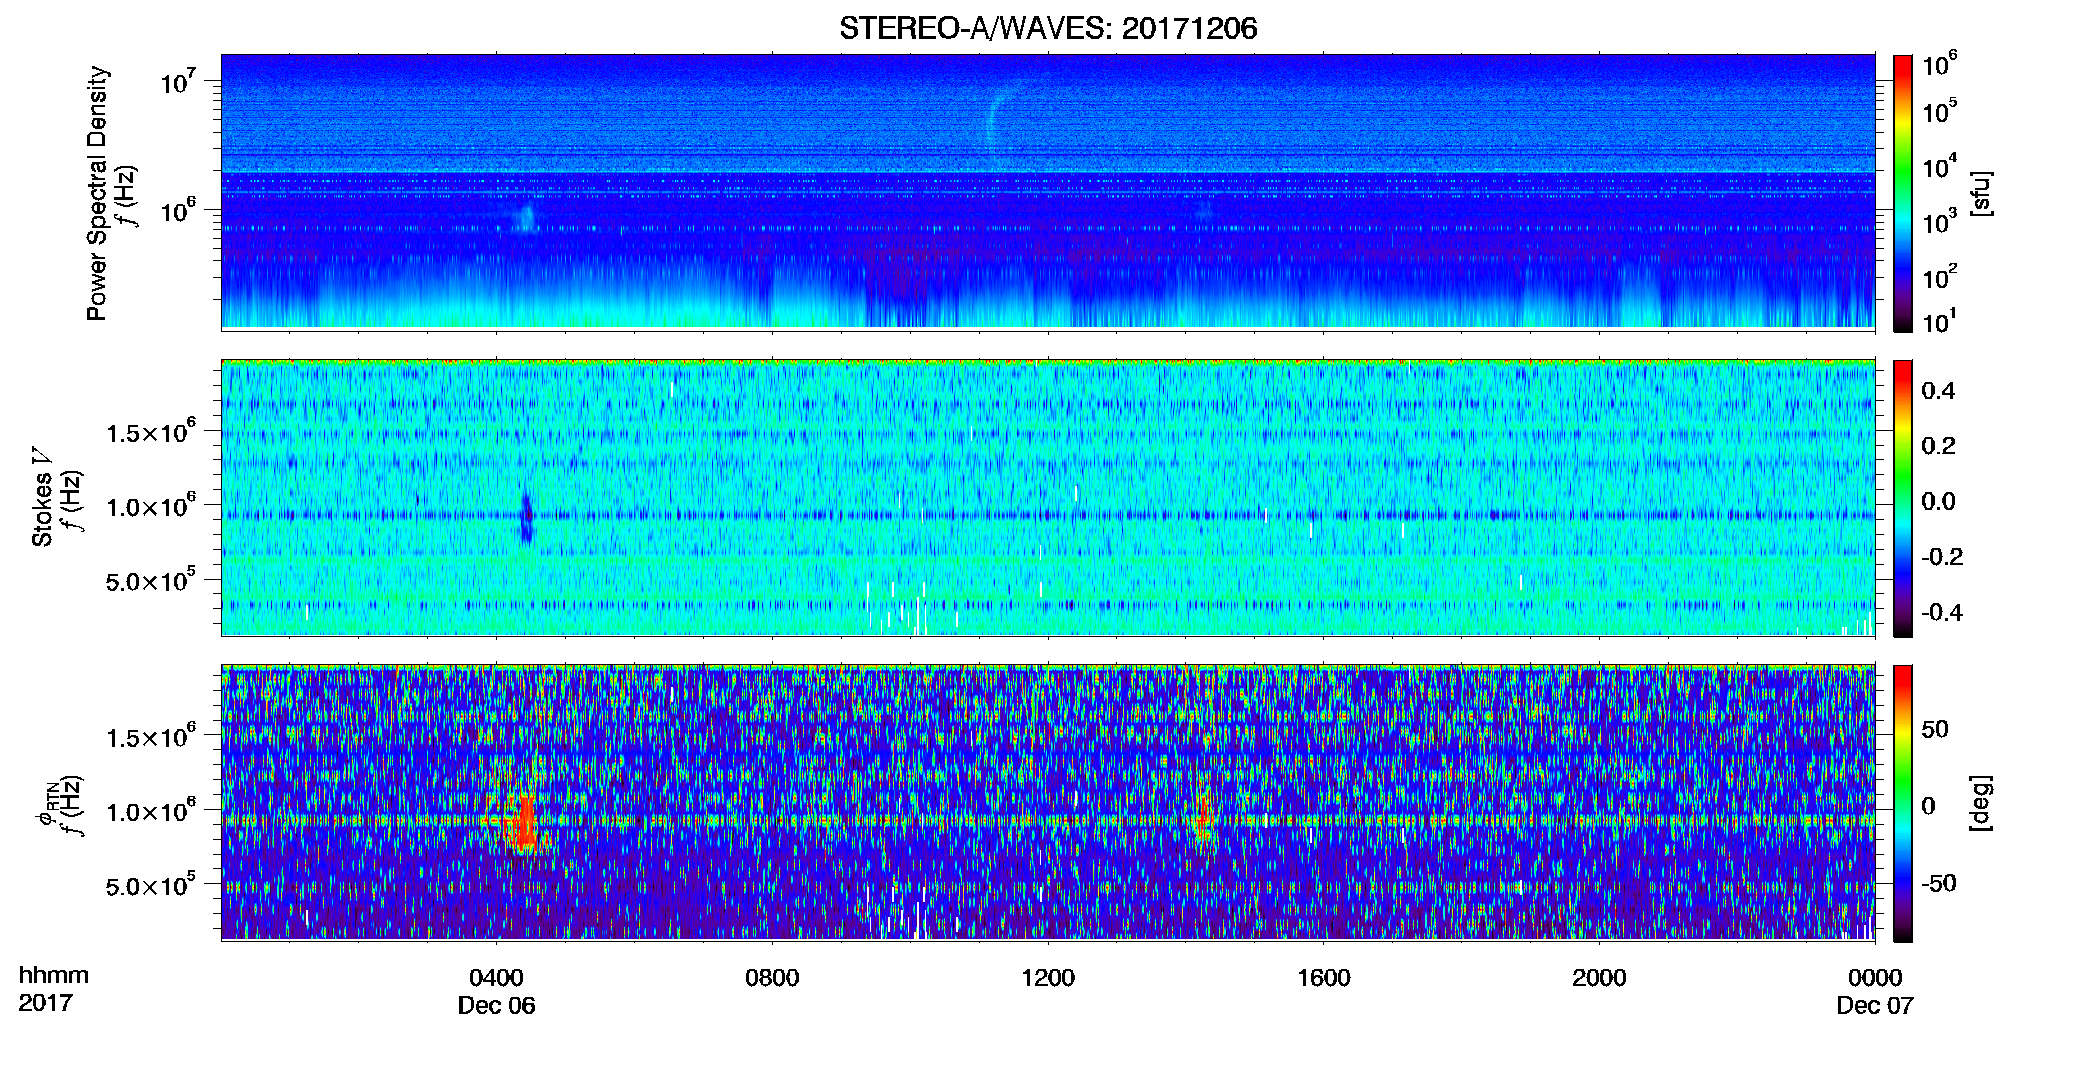The image size is (2096, 1080).
Task: Click the 10^3 label on sfu colorbar
Action: click(x=1939, y=222)
